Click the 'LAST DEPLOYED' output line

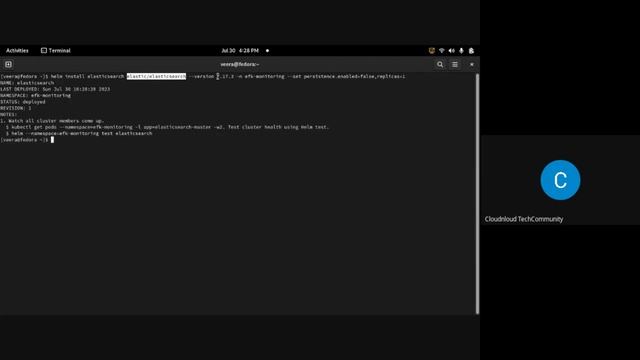click(55, 89)
